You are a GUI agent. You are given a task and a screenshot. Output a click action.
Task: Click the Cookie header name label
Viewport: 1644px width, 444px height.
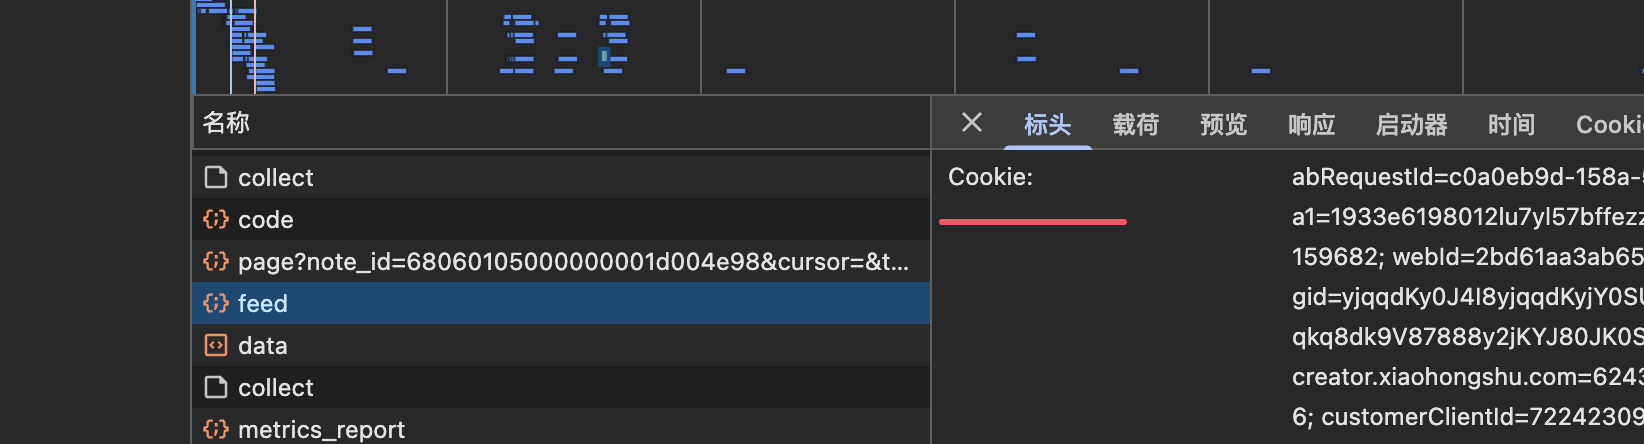990,178
